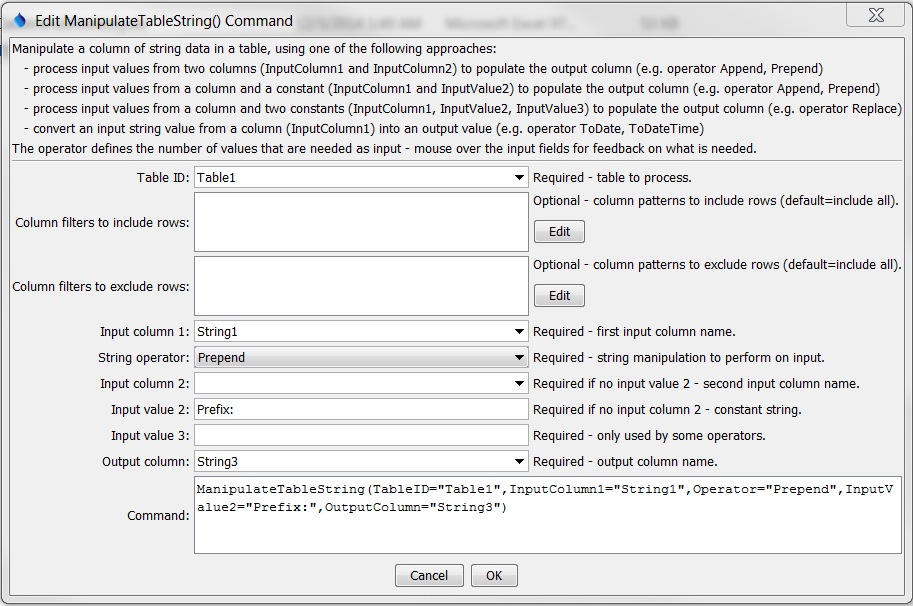Screen dimensions: 913x606
Task: Click 'Required - only used by some operators.' text
Action: point(649,435)
